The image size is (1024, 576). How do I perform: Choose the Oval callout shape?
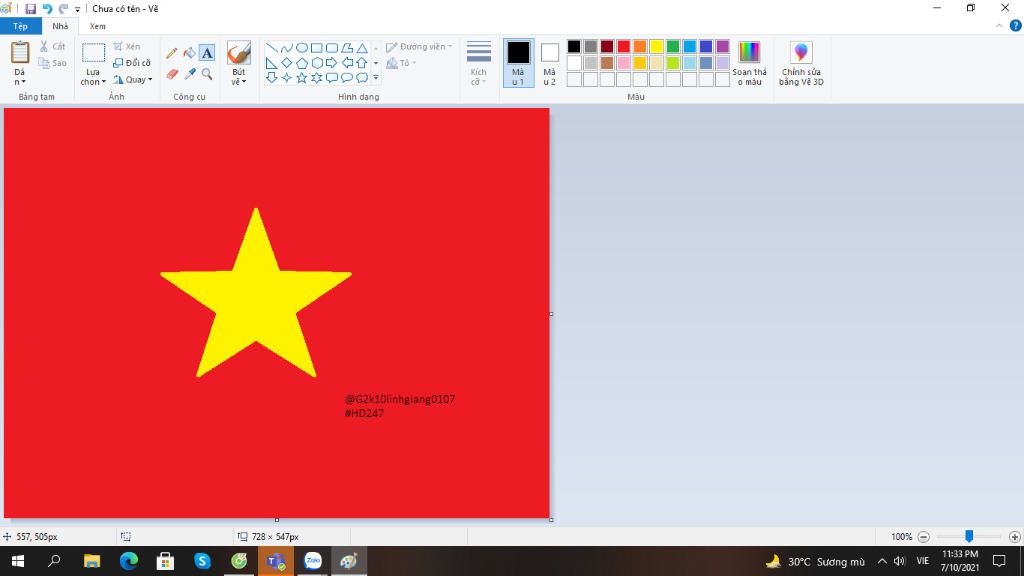347,78
